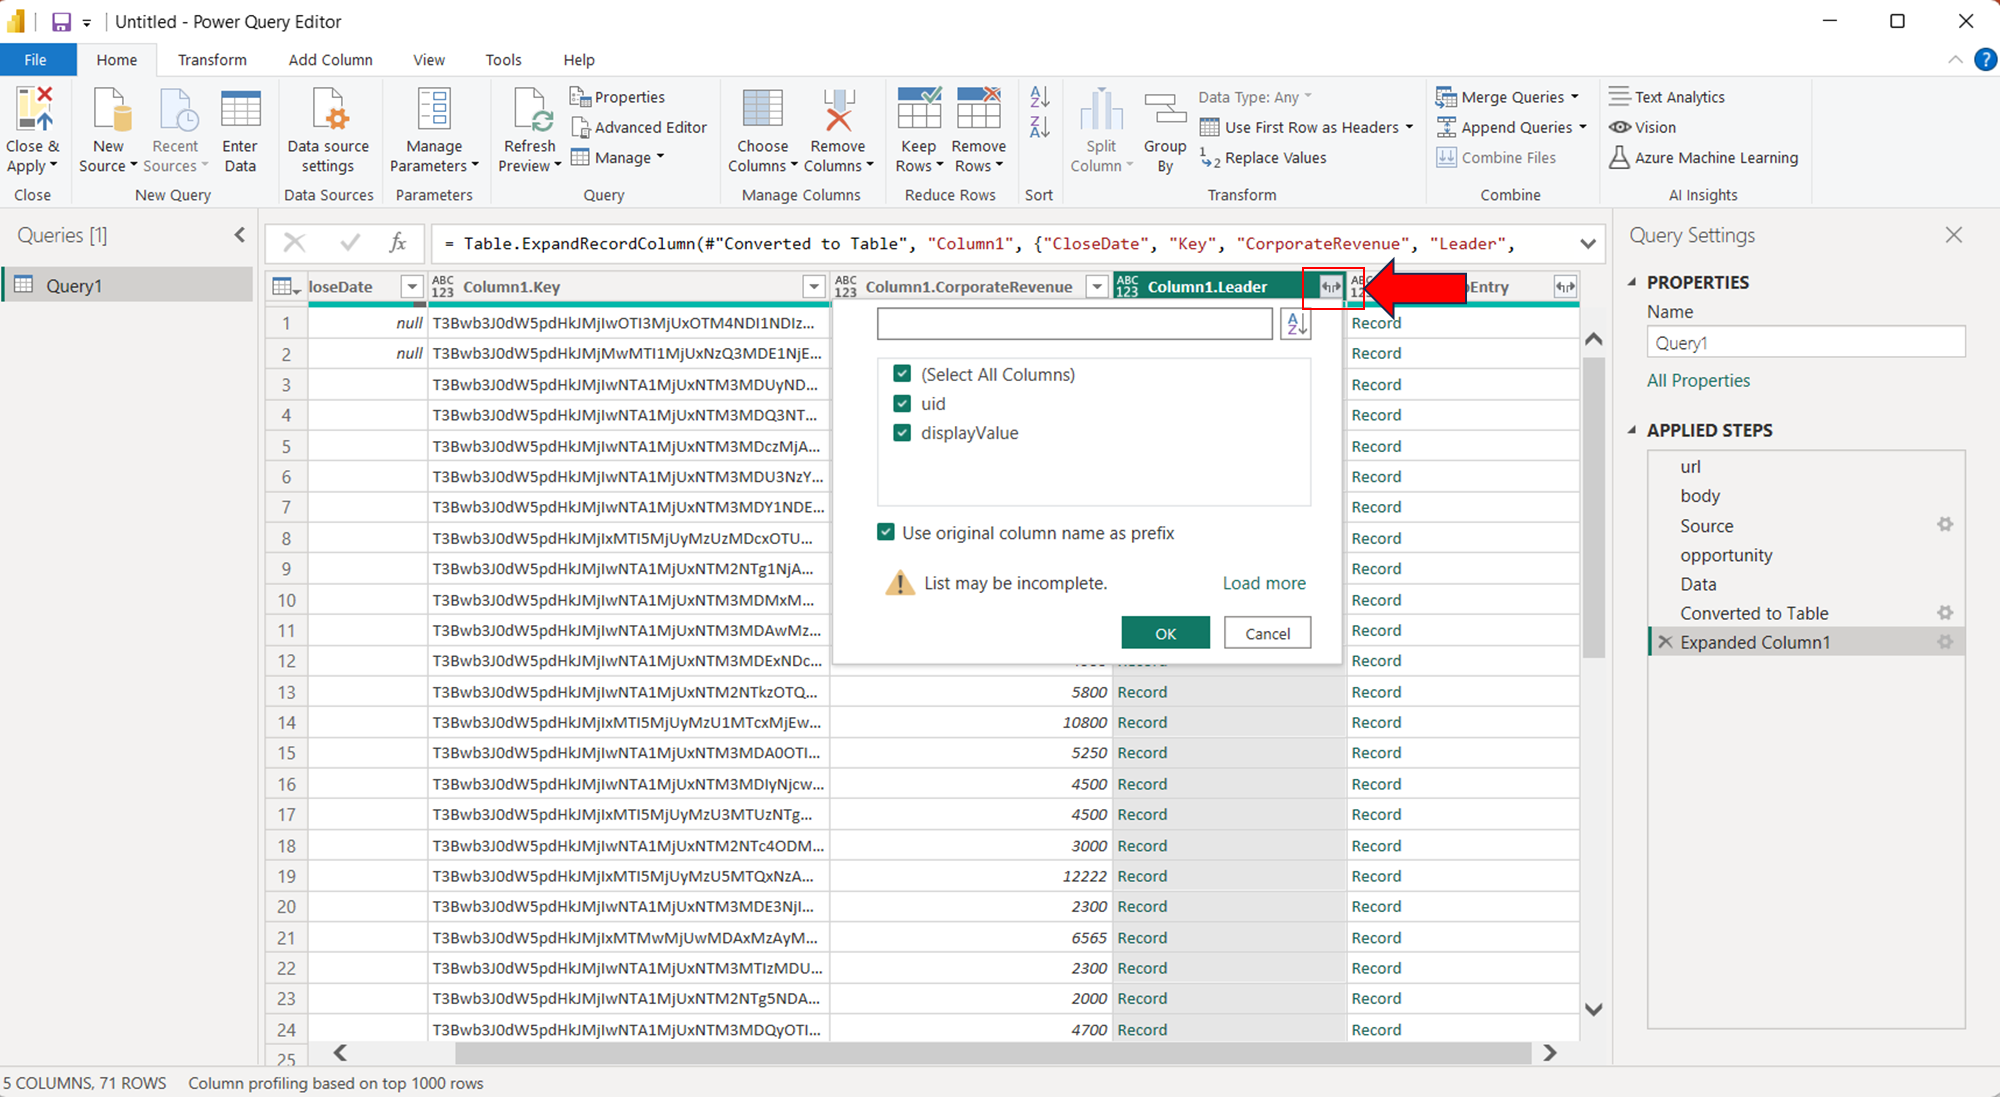Image resolution: width=2000 pixels, height=1097 pixels.
Task: Open the Merge Queries dropdown
Action: 1574,97
